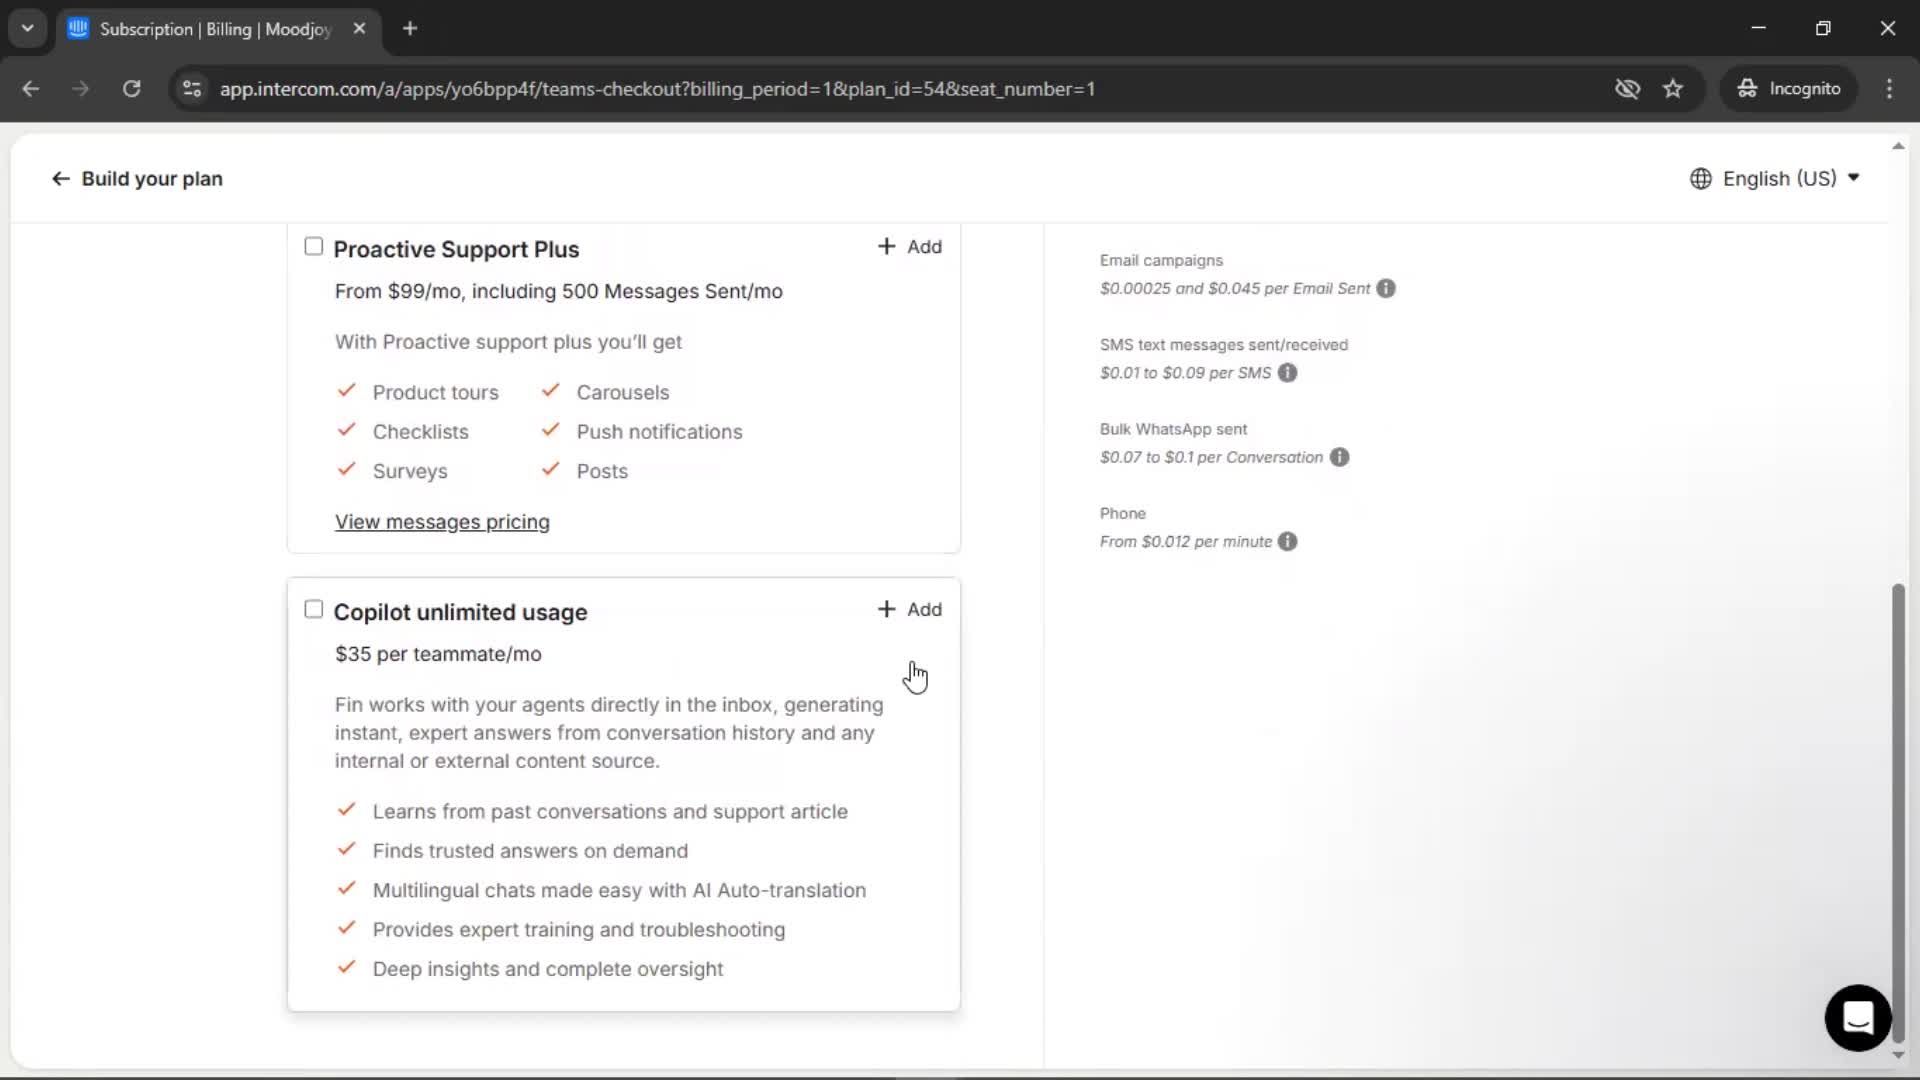Add Copilot unlimited usage to the plan

pos(909,610)
